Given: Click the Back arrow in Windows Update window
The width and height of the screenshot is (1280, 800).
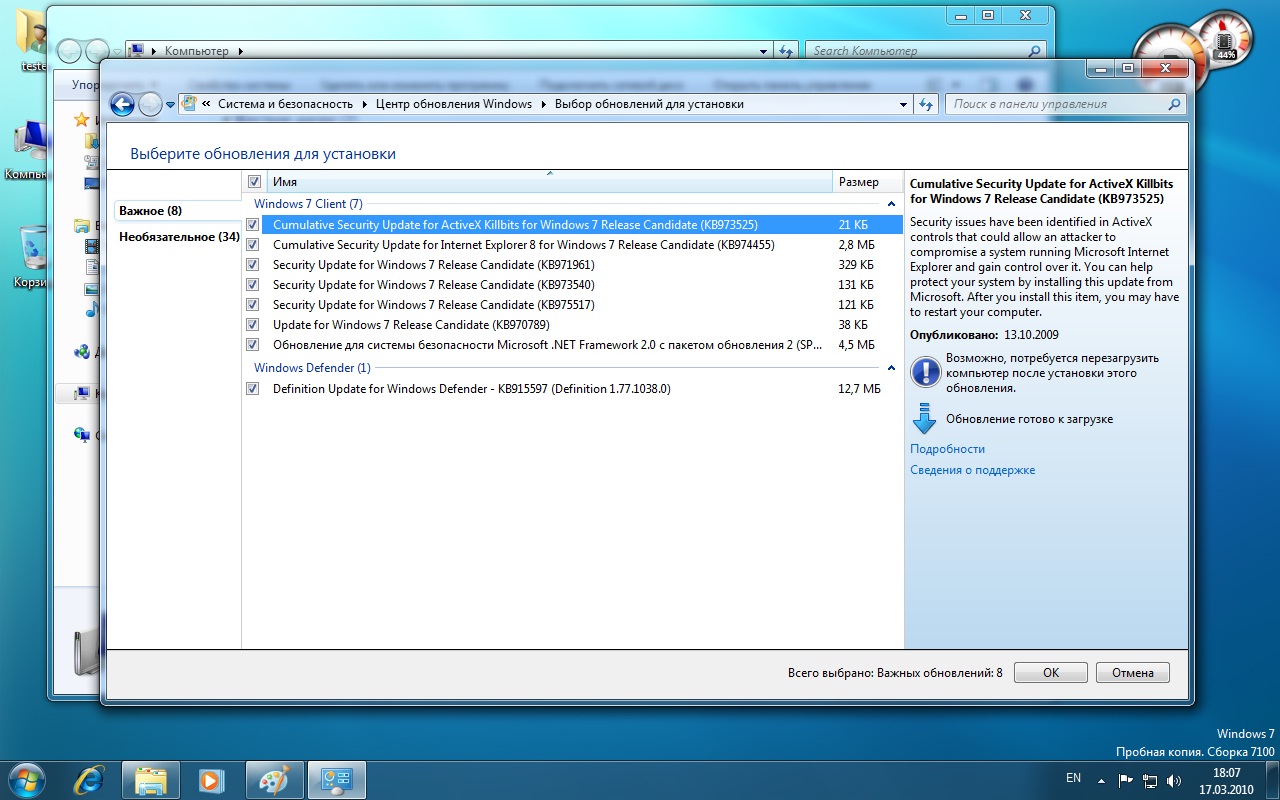Looking at the screenshot, I should click(x=122, y=104).
